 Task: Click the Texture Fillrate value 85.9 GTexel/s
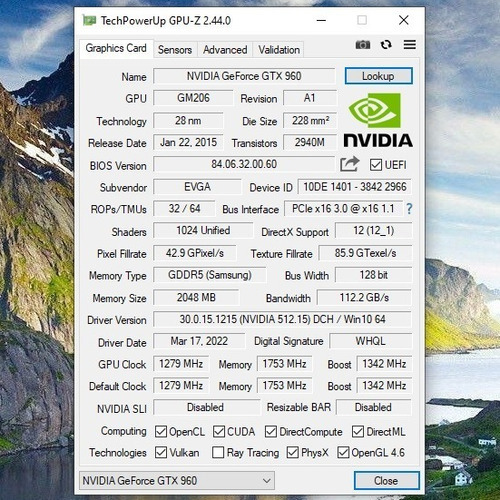(x=365, y=253)
